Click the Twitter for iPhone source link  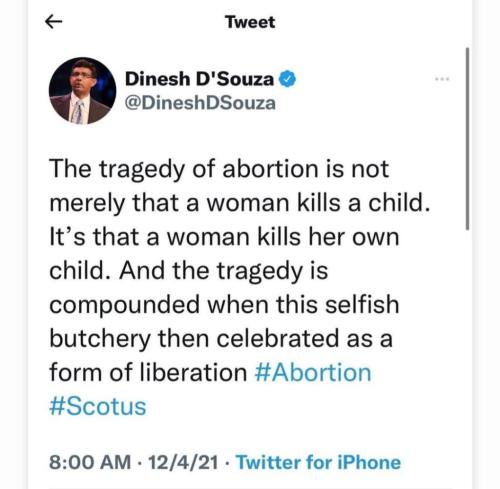tap(318, 462)
